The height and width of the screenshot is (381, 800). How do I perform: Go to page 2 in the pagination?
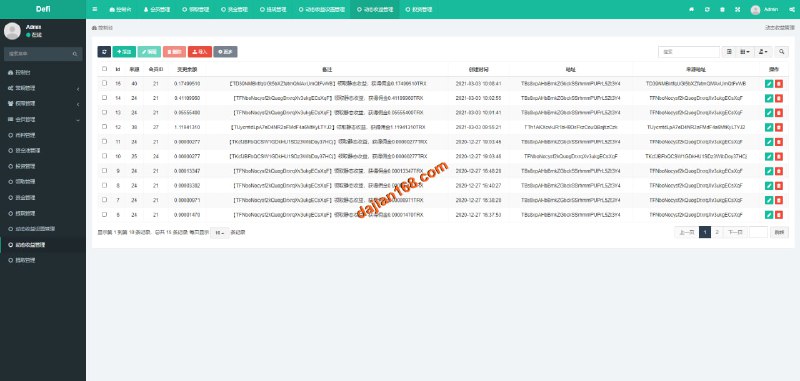click(717, 232)
